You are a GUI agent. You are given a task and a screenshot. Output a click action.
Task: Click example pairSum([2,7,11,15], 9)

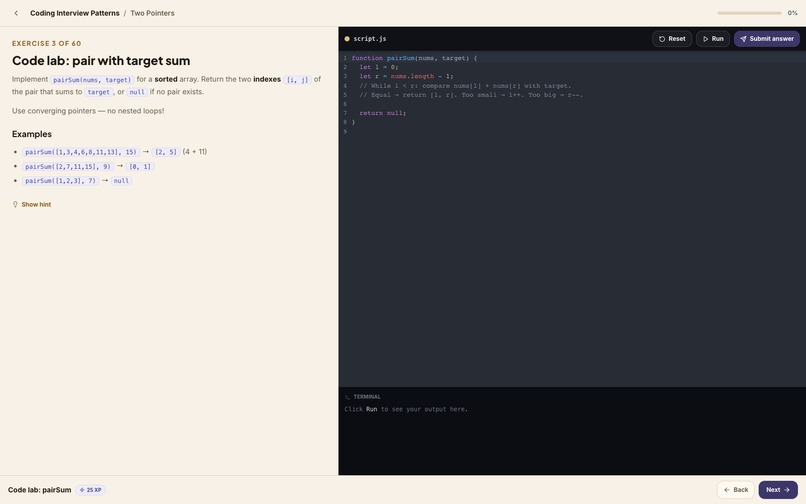(68, 167)
